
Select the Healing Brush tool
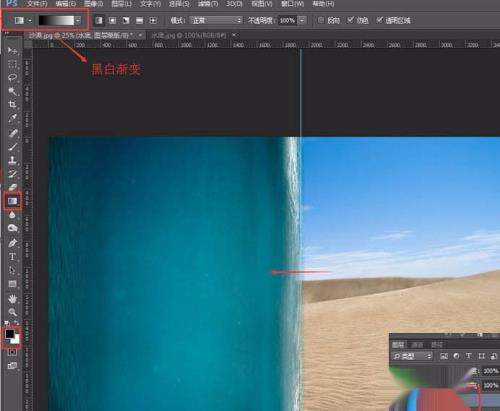click(12, 133)
